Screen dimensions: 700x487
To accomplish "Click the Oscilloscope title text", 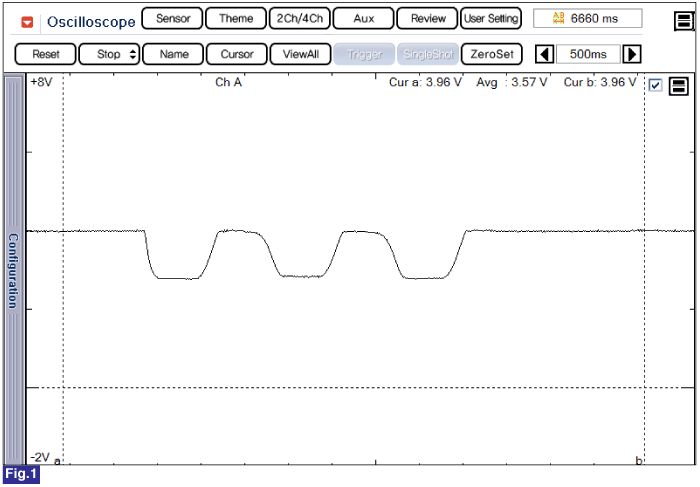I will coord(91,22).
